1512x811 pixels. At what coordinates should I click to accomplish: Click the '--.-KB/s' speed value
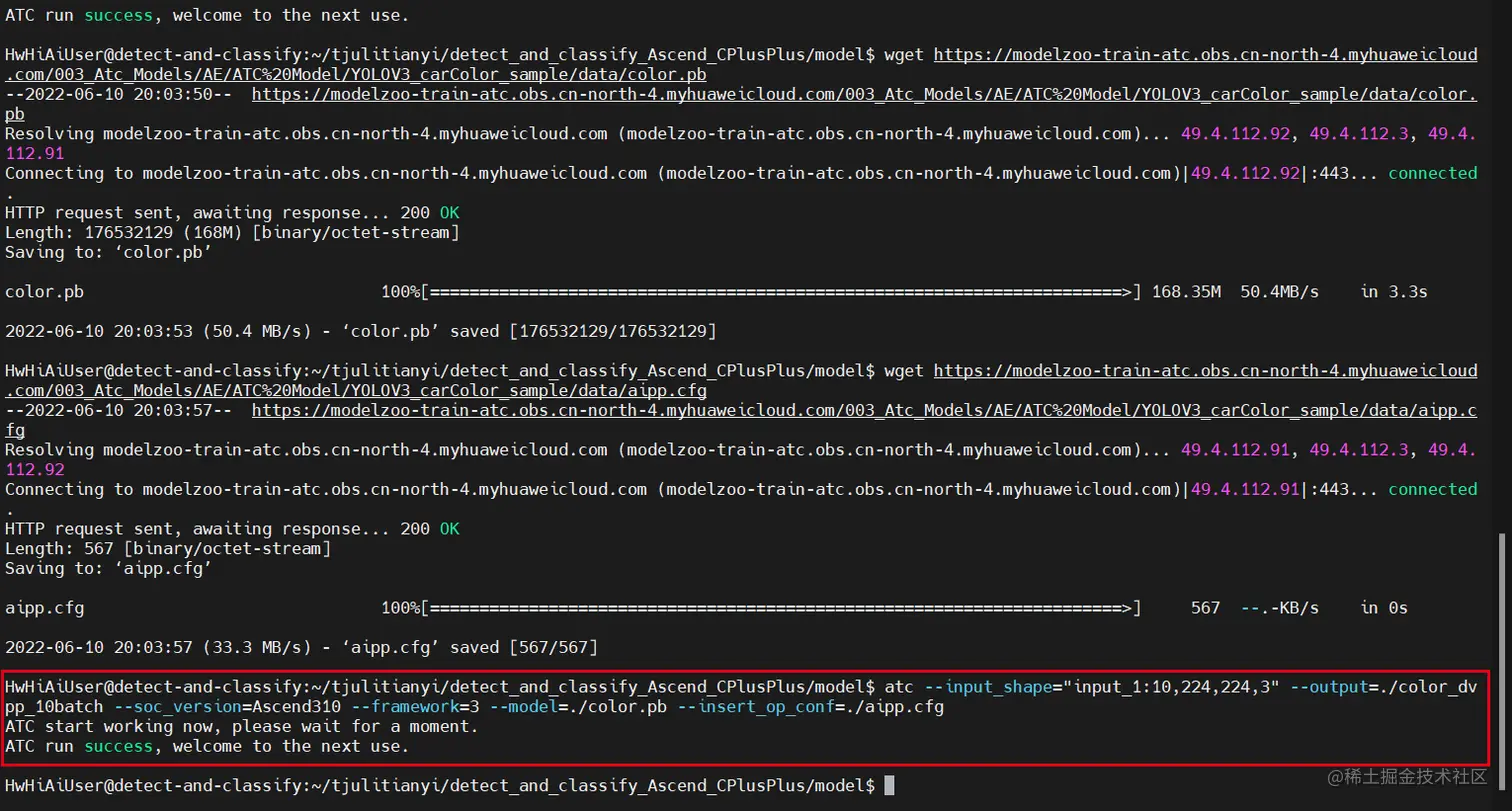point(1280,608)
